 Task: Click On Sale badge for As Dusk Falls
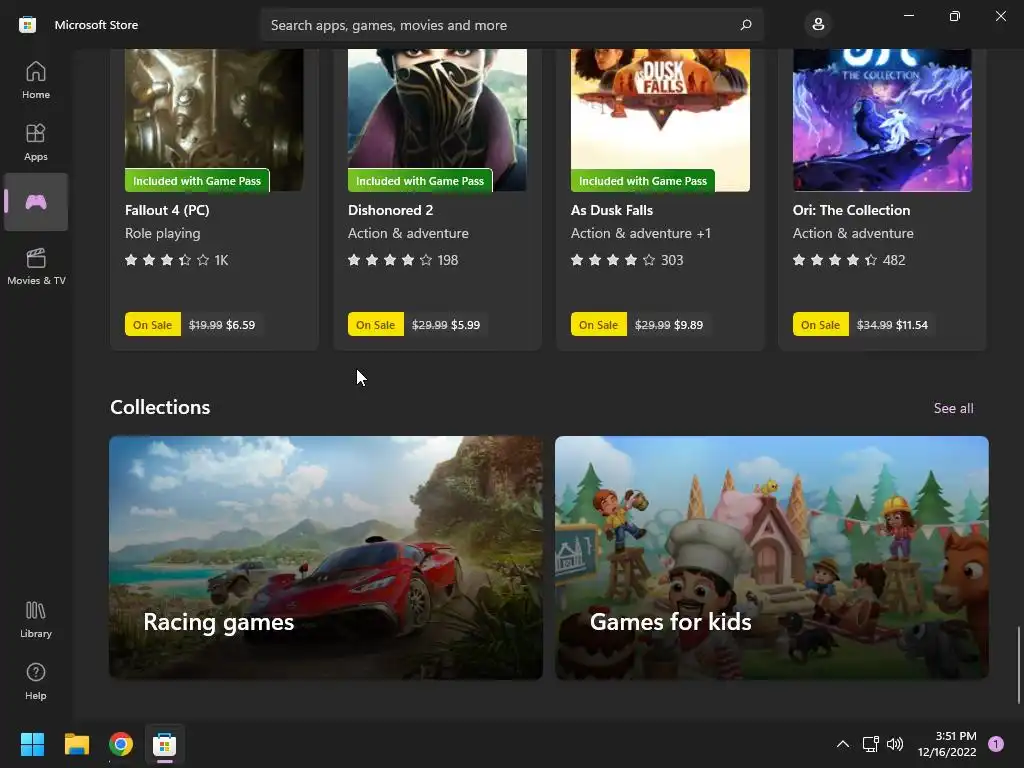click(598, 325)
